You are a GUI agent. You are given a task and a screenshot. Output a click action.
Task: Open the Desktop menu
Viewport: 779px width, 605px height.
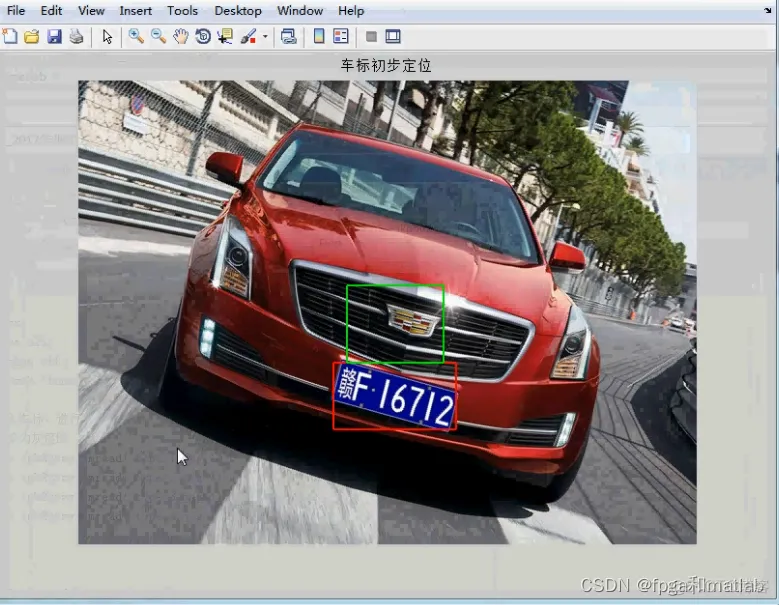pyautogui.click(x=238, y=10)
